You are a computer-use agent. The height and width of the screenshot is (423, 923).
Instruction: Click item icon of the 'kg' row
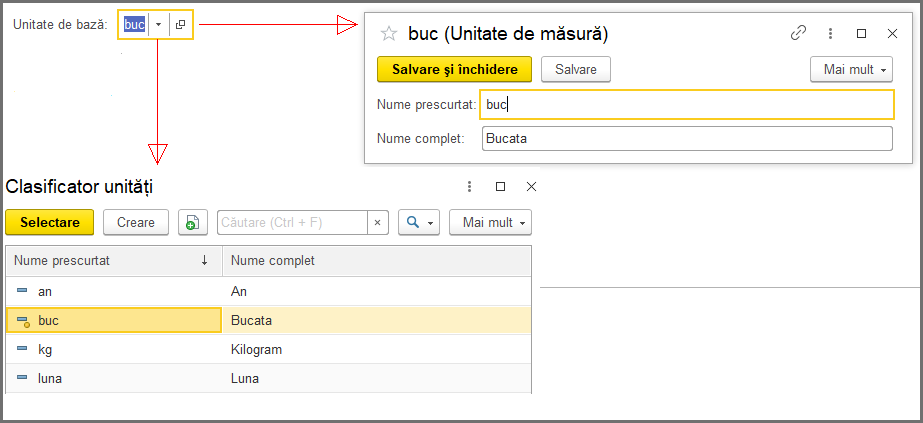[22, 348]
